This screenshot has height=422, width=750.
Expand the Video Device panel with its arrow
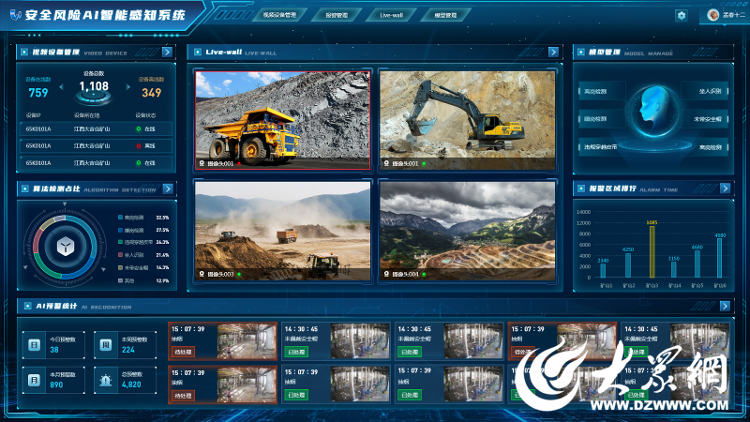tap(167, 52)
